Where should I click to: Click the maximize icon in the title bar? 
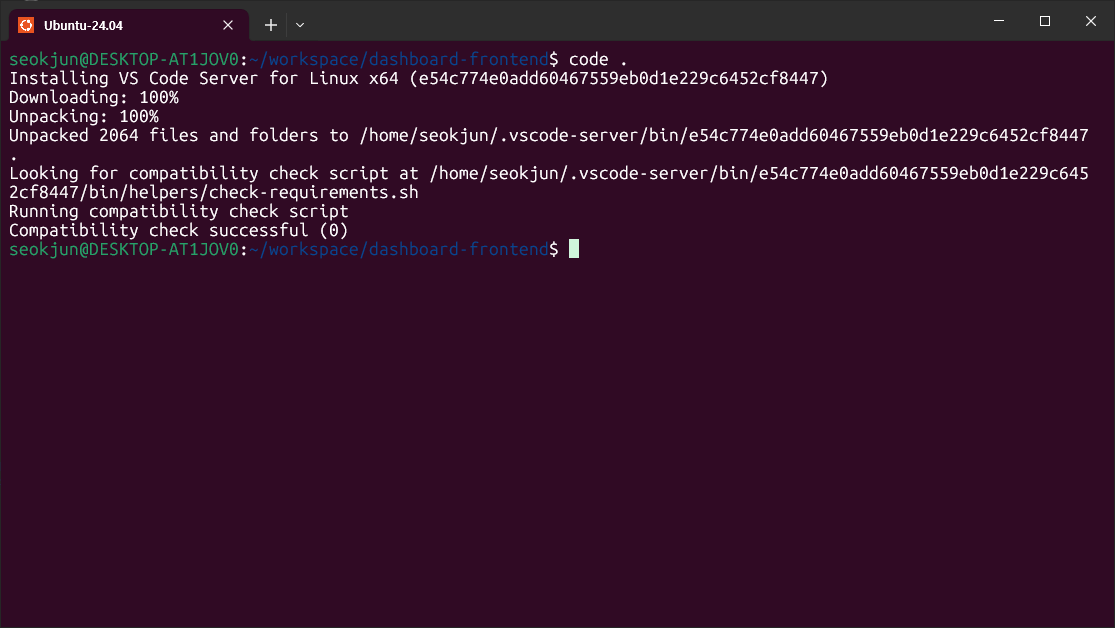pyautogui.click(x=1044, y=20)
